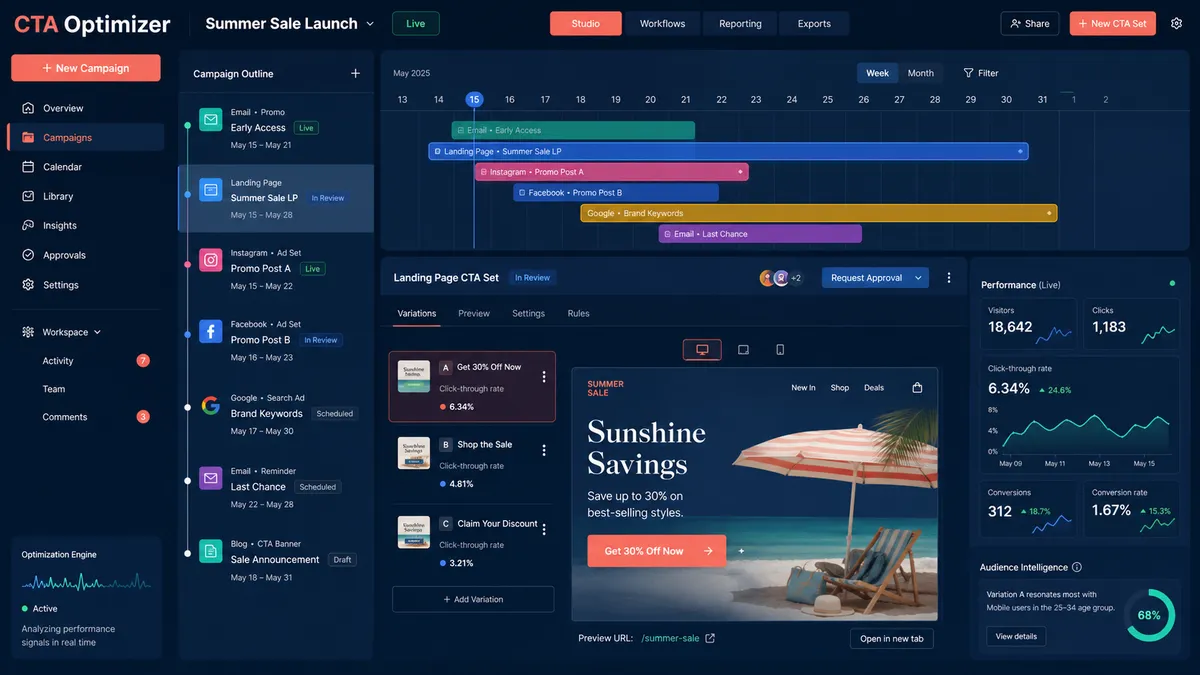Select the Facebook Promo Post B icon
This screenshot has height=675, width=1200.
[x=210, y=331]
